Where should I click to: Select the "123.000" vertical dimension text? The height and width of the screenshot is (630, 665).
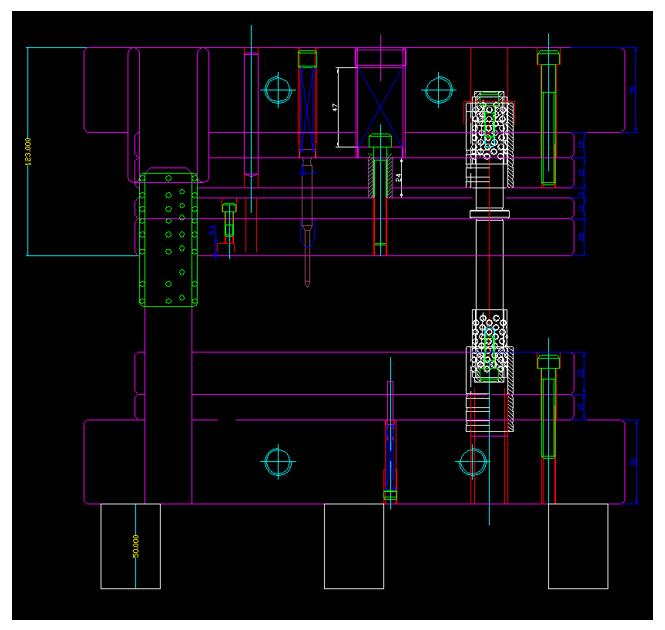click(x=28, y=151)
